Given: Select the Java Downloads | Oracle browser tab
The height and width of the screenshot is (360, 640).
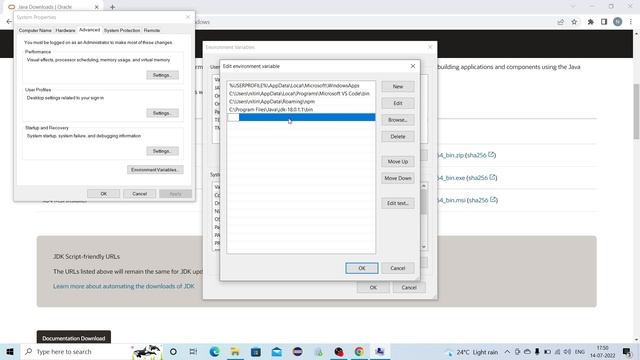Looking at the screenshot, I should (53, 7).
